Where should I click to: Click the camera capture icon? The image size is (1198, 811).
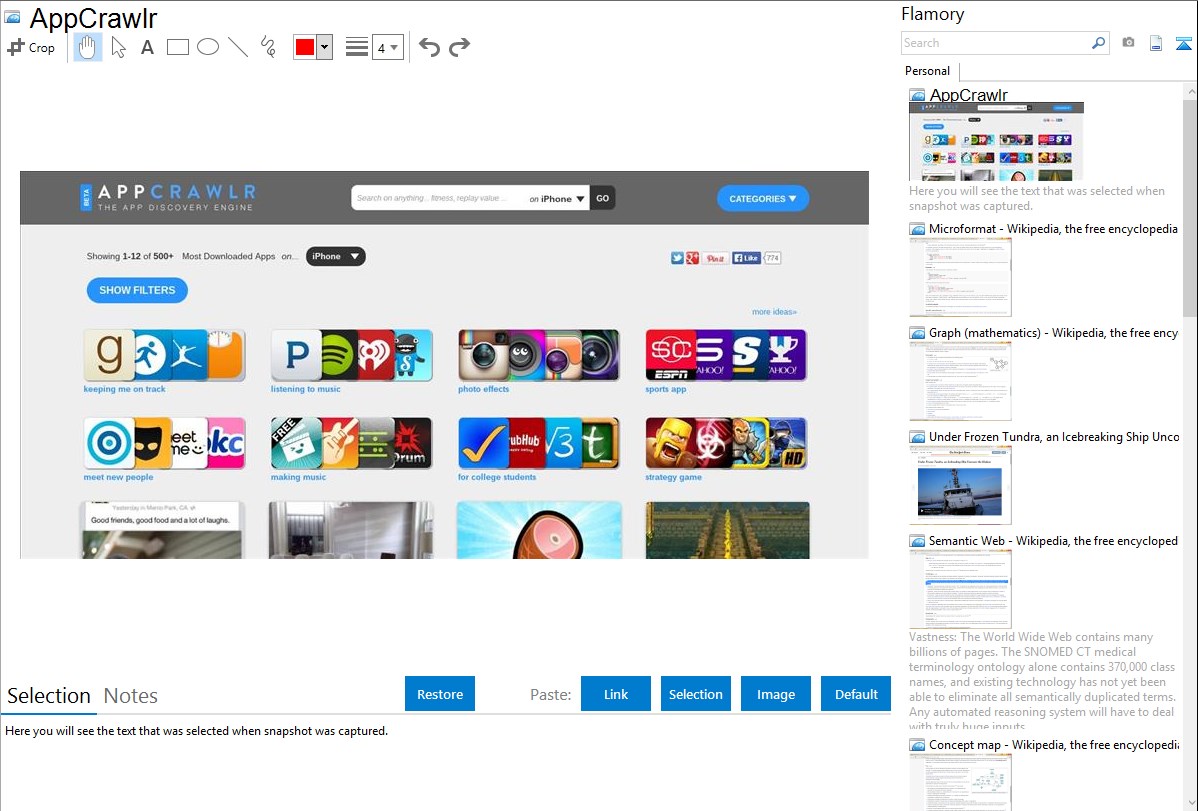pyautogui.click(x=1128, y=43)
